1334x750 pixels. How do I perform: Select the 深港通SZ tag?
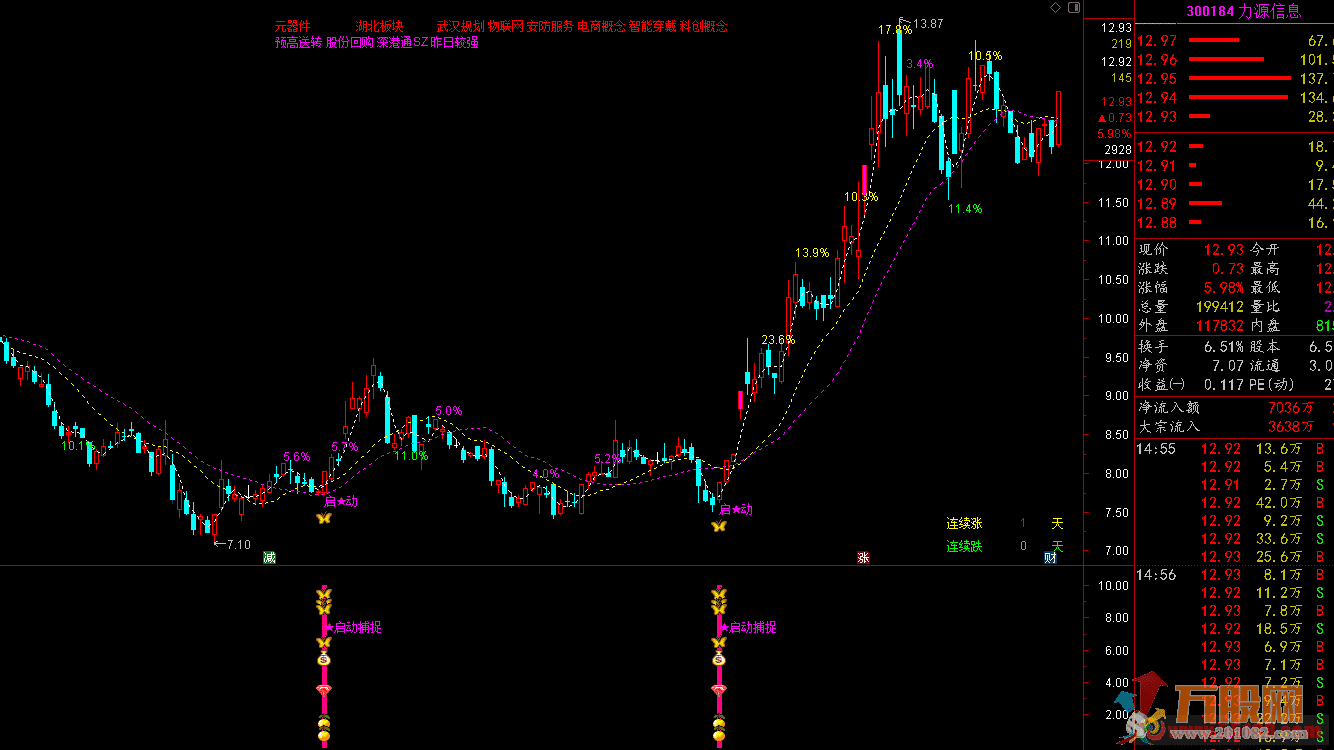point(402,43)
